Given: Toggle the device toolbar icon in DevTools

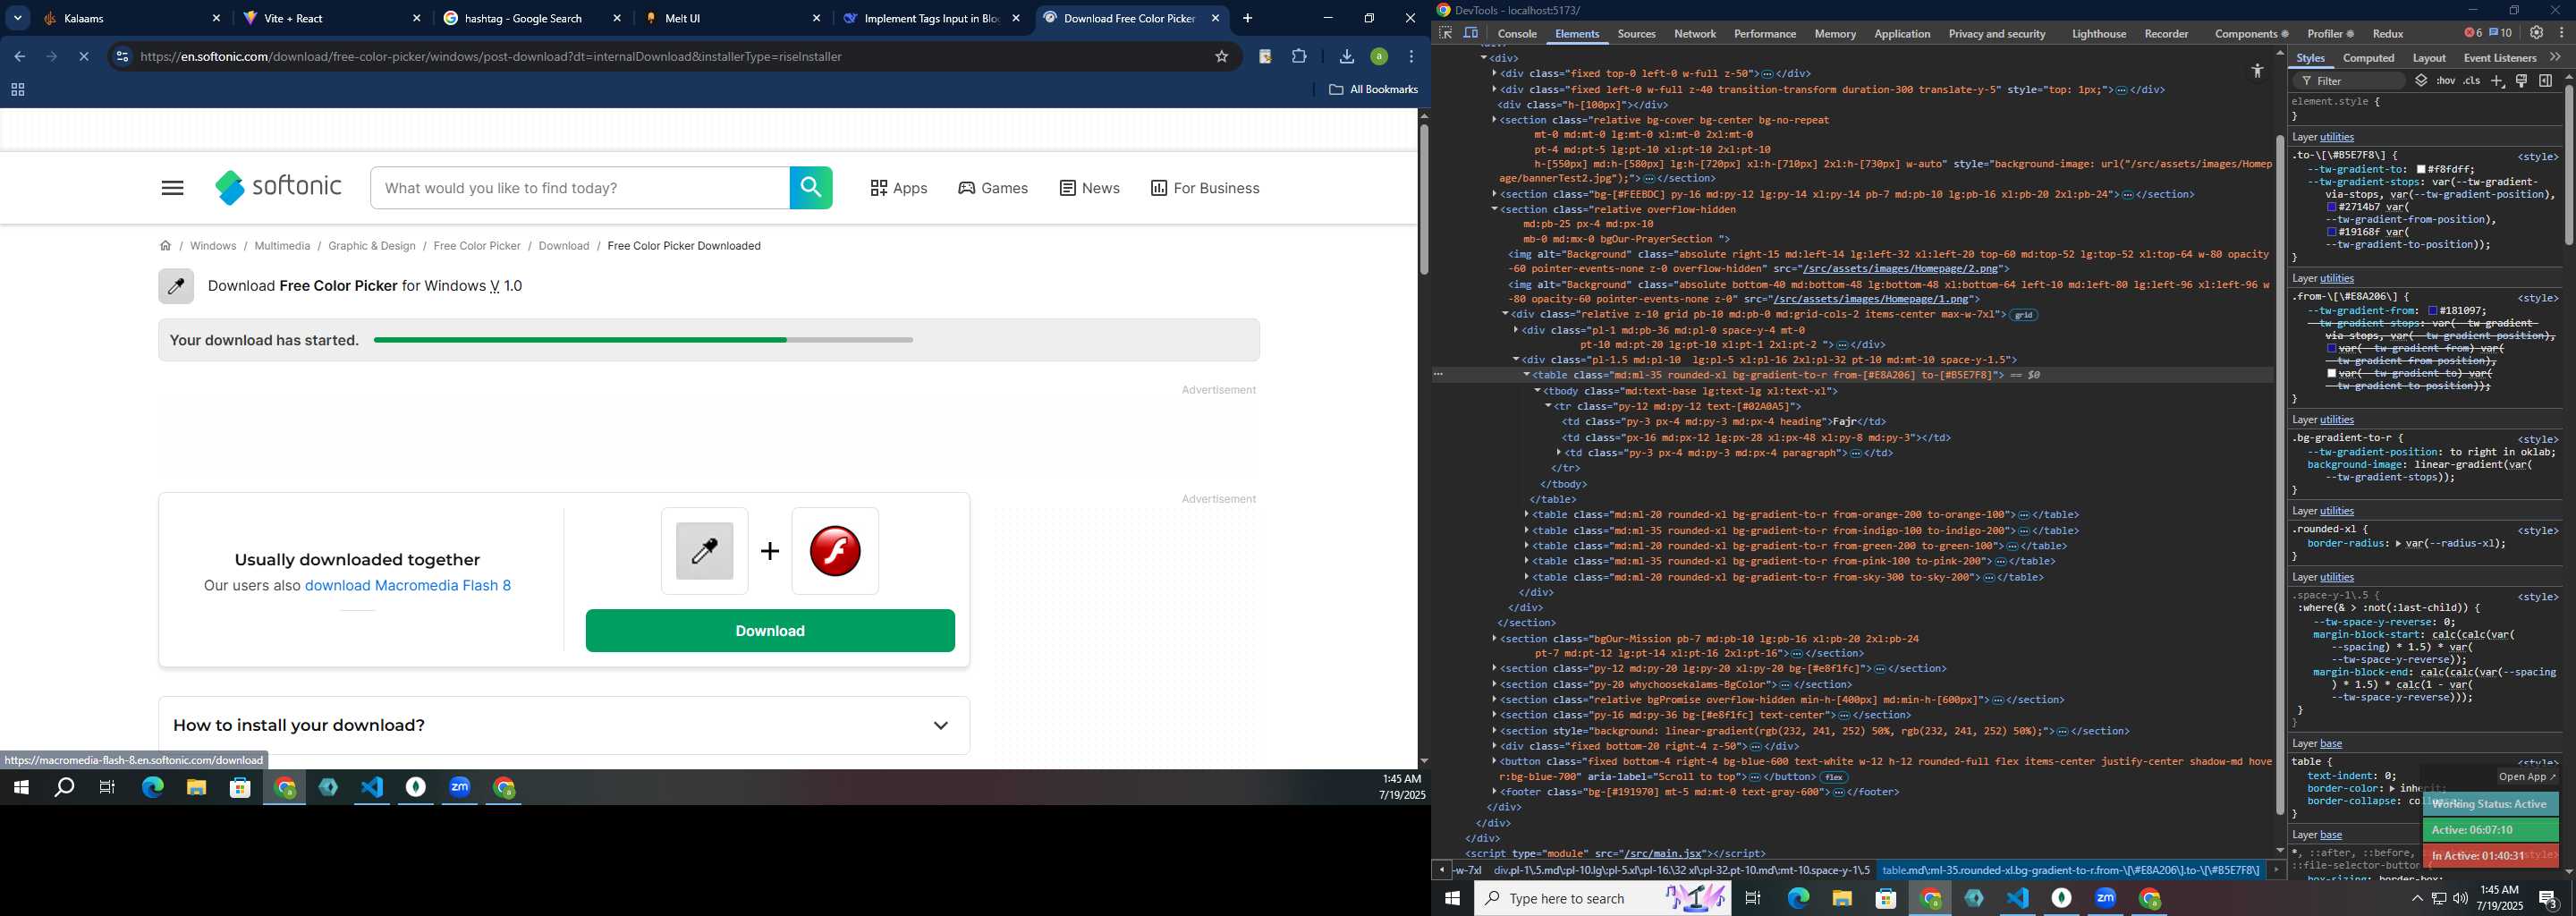Looking at the screenshot, I should (1471, 33).
